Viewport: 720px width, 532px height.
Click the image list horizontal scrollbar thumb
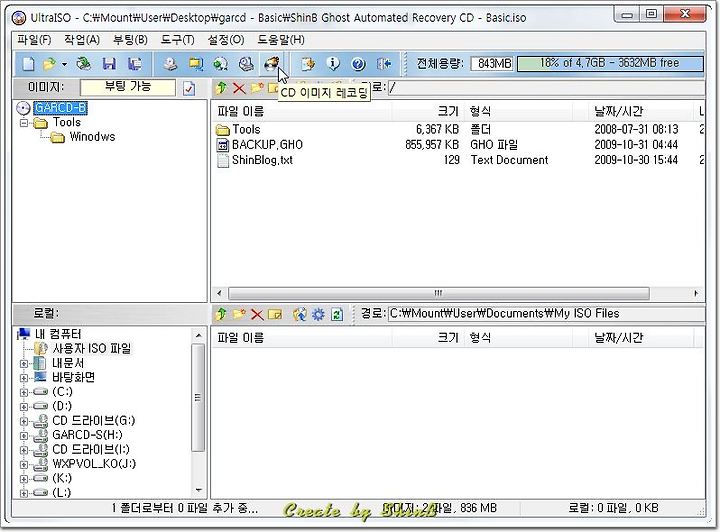coord(439,293)
